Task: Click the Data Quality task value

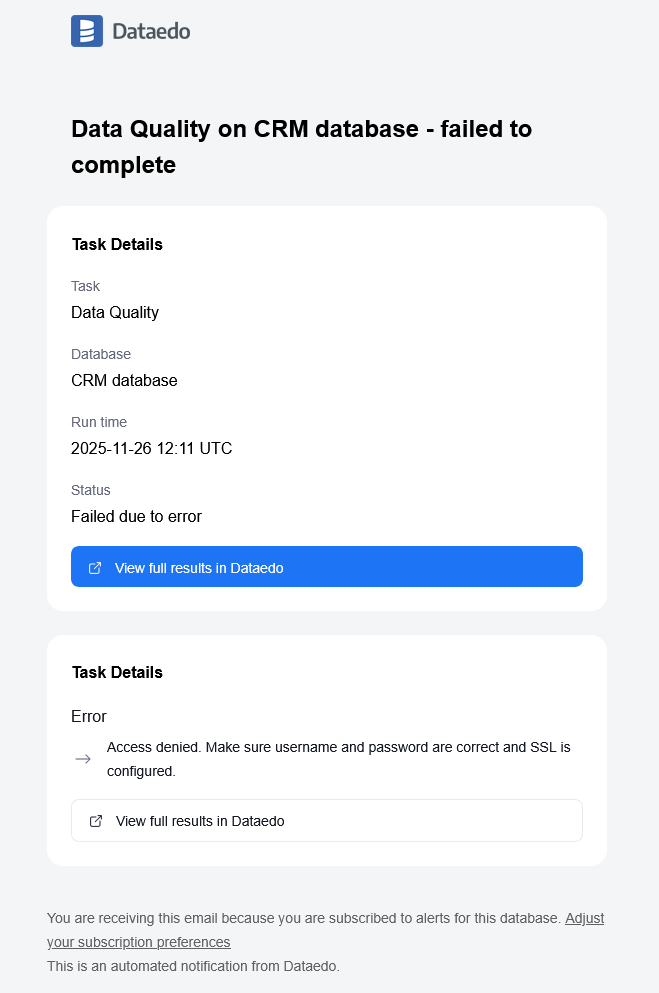Action: pos(115,312)
